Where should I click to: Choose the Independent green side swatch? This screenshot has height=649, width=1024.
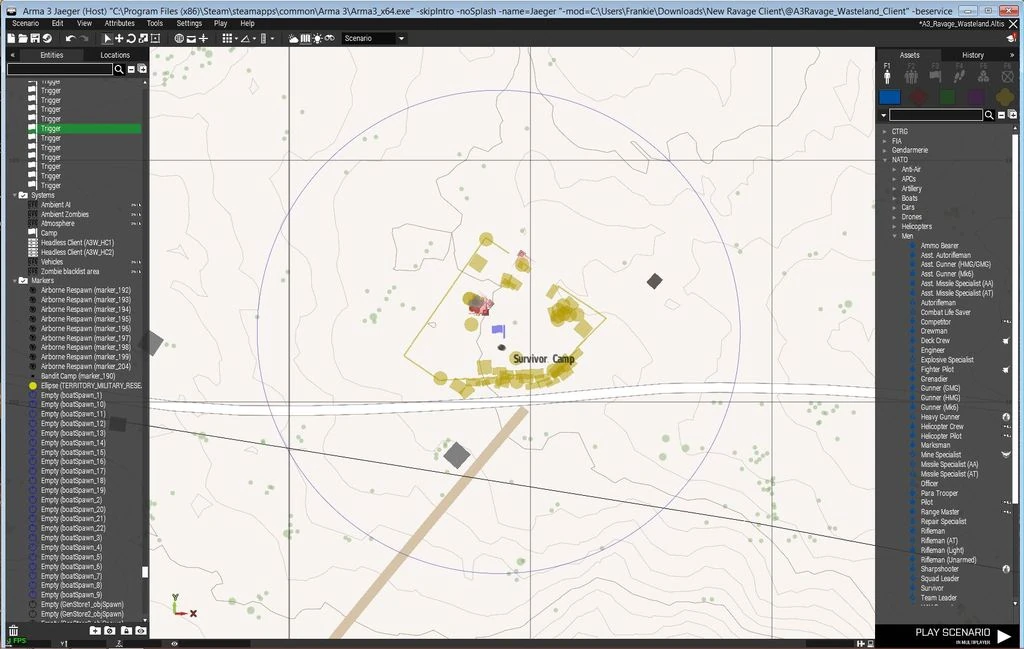click(x=947, y=97)
